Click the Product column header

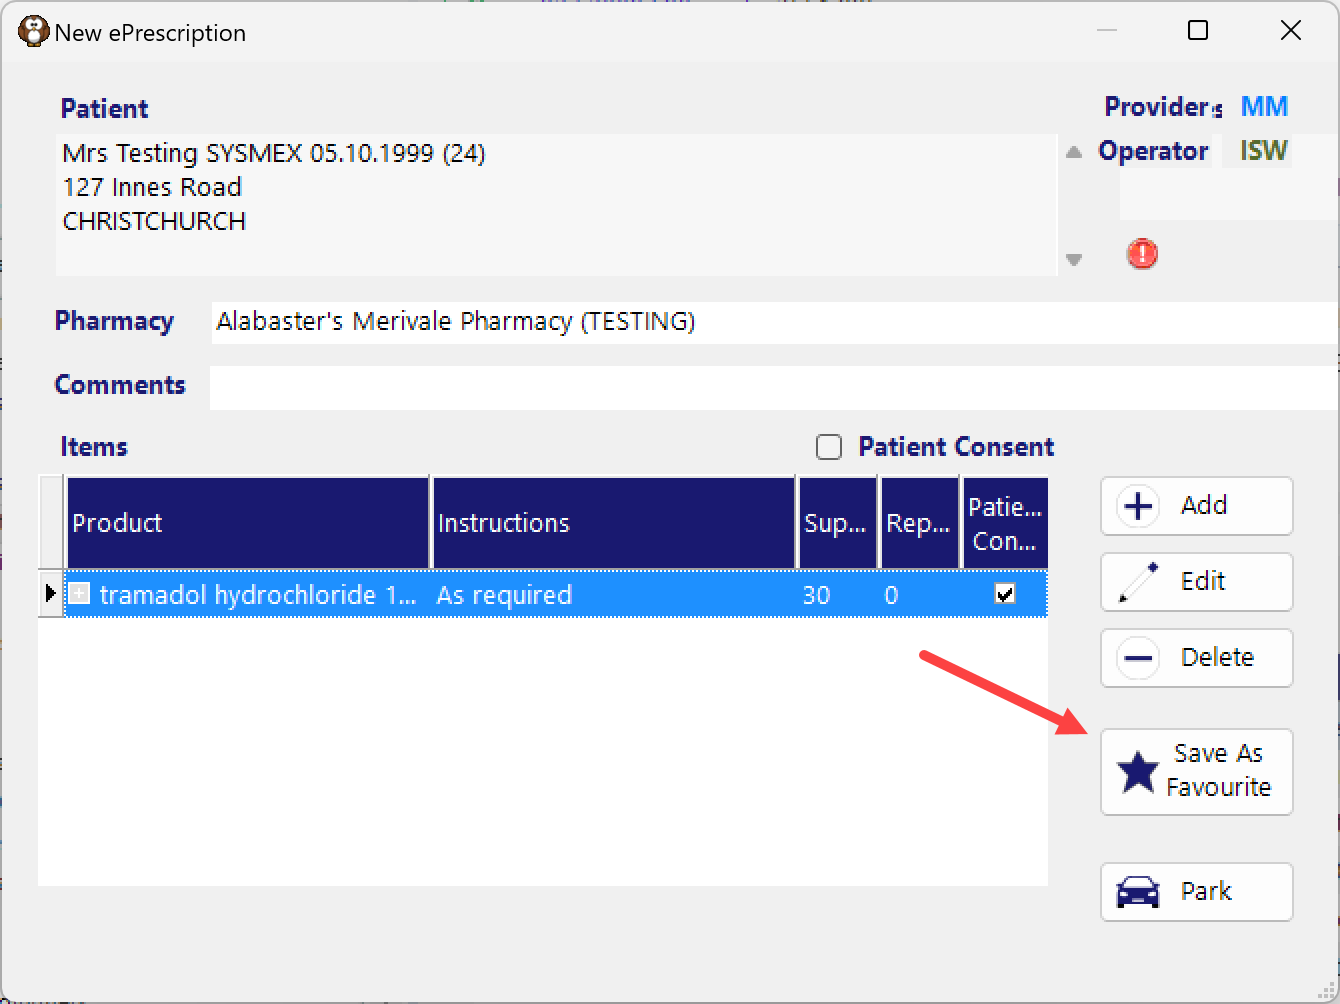pos(248,523)
